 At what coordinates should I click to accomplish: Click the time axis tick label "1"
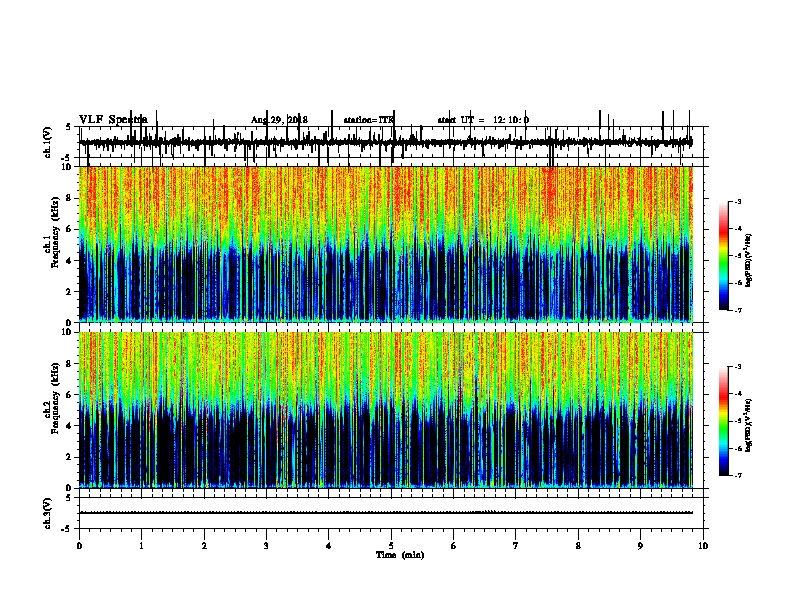pos(141,546)
